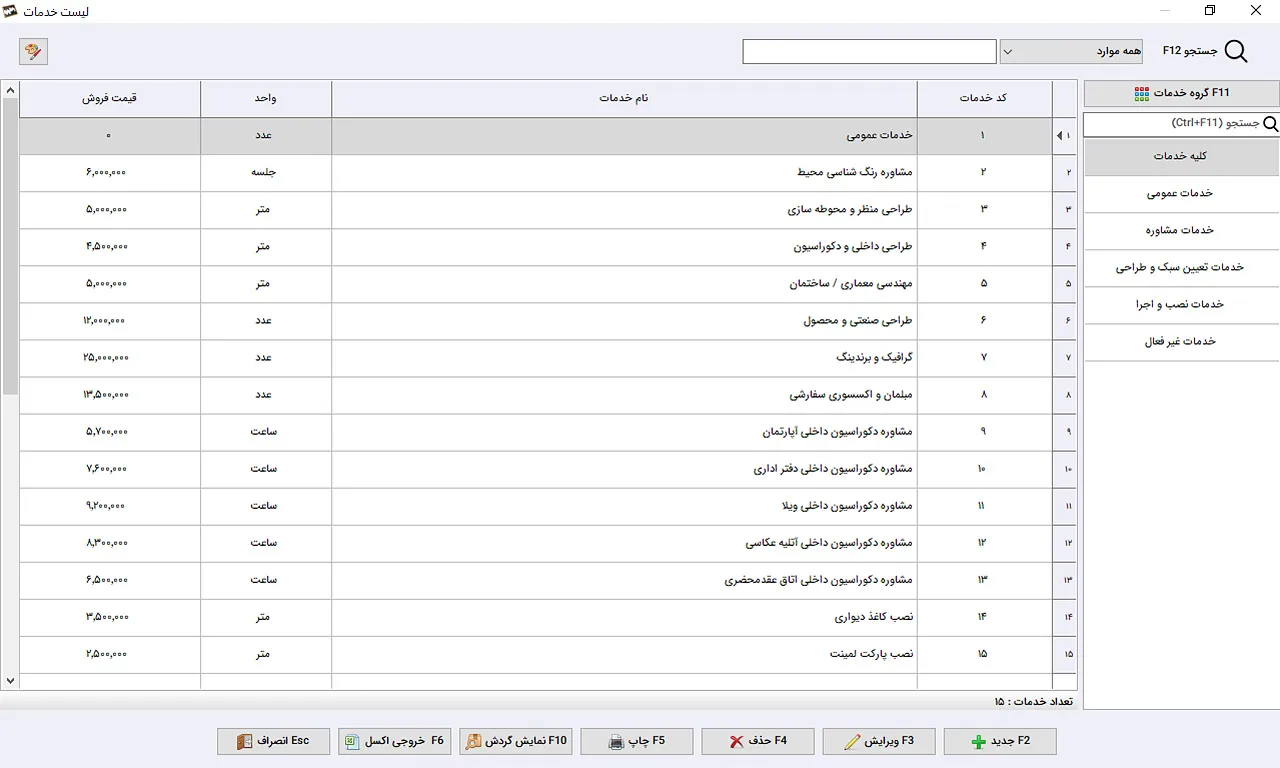1280x768 pixels.
Task: Select the مهندسی معماری / ساختمان row
Action: (x=547, y=284)
